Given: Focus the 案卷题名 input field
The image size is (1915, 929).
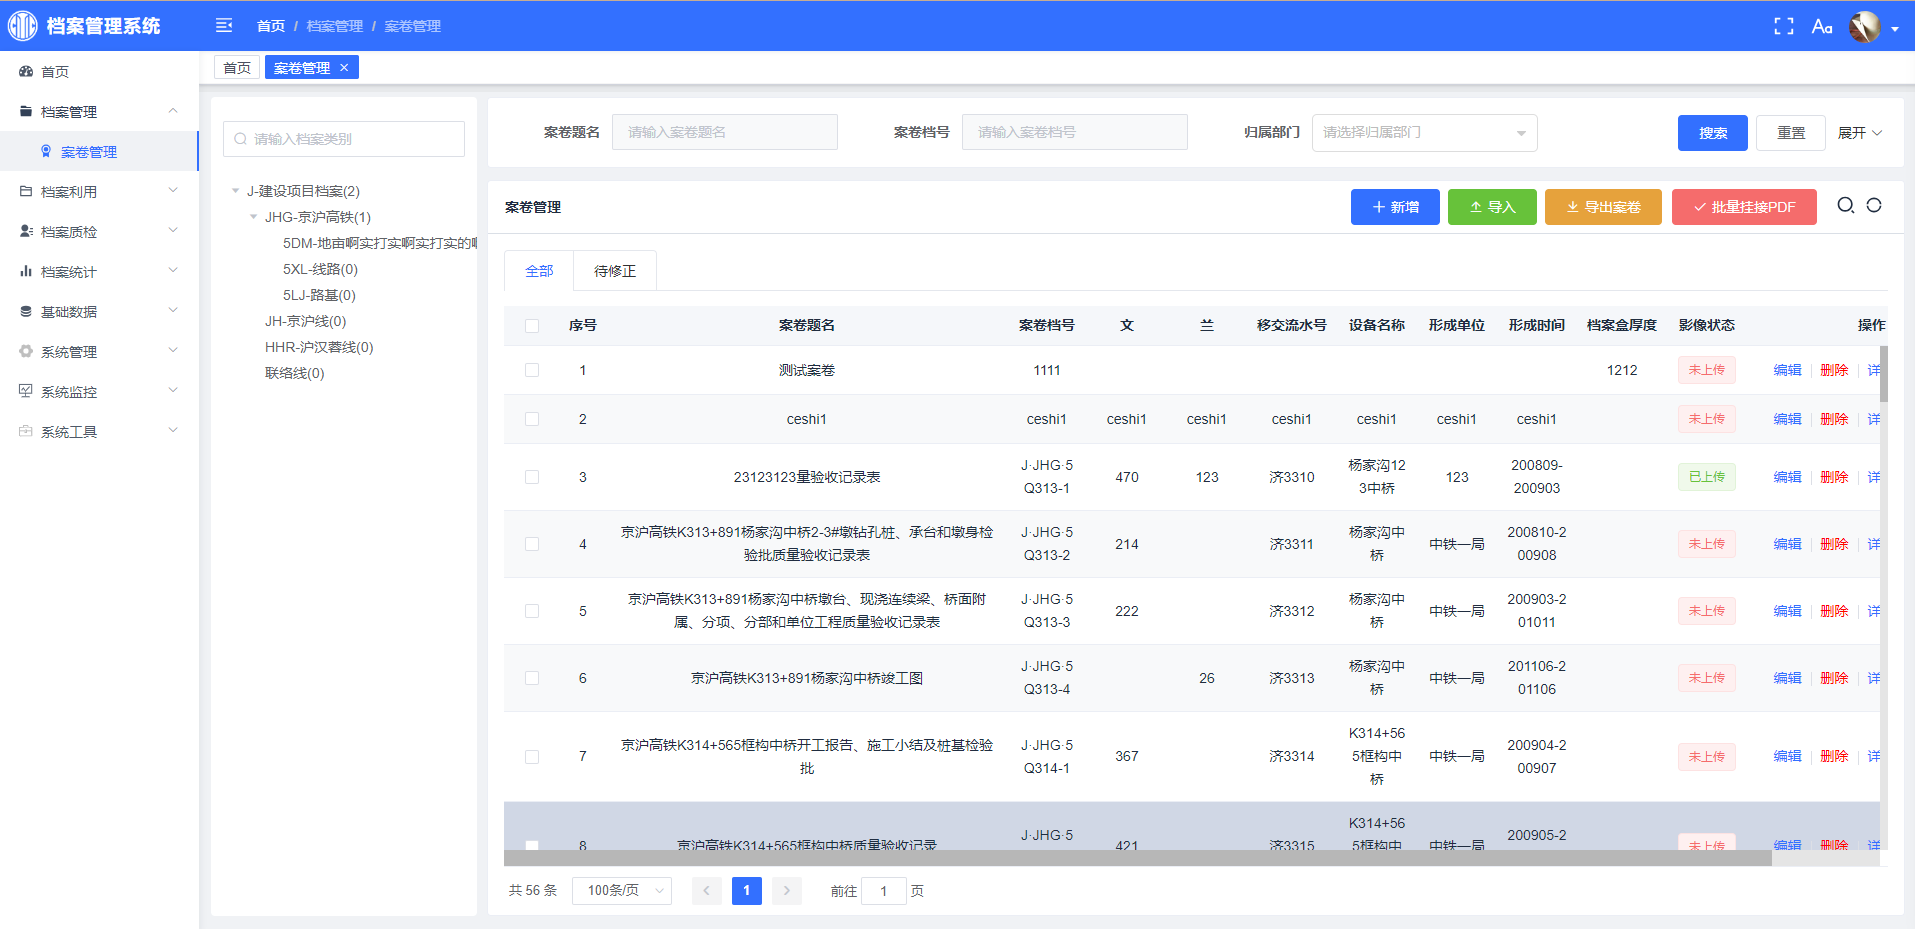Looking at the screenshot, I should 725,132.
